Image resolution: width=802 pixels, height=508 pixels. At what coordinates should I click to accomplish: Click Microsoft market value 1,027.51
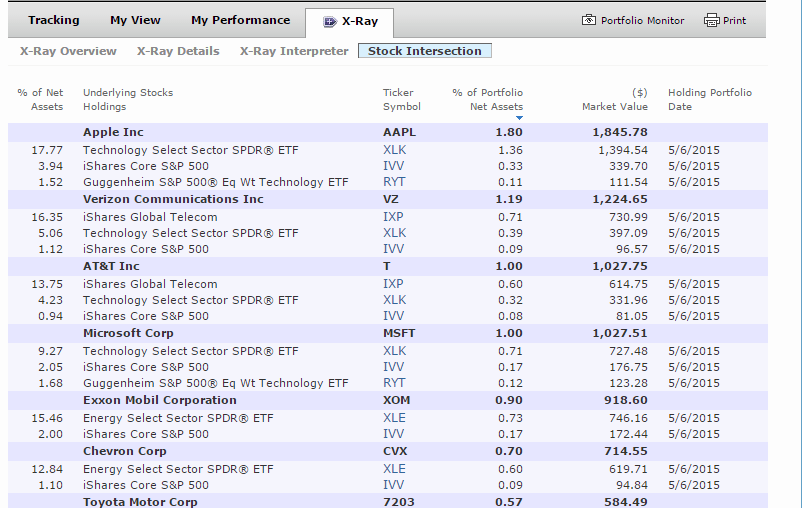point(620,333)
